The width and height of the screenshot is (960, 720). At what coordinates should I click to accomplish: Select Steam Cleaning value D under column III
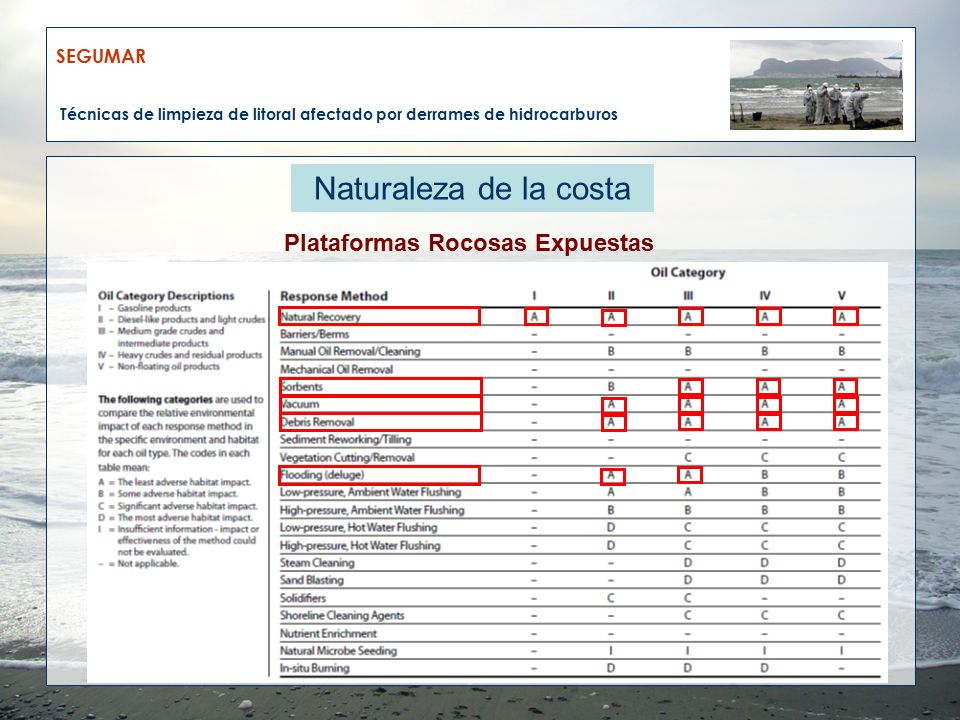coord(688,563)
